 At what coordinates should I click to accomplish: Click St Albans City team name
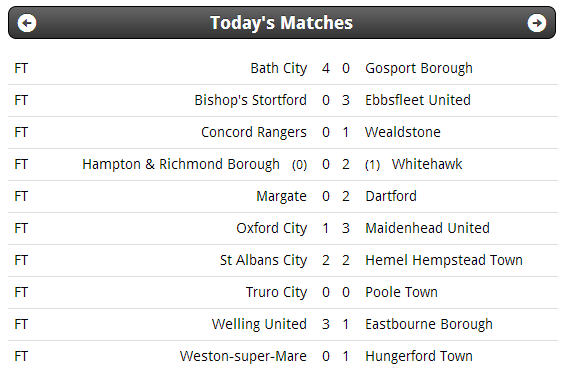tap(264, 261)
